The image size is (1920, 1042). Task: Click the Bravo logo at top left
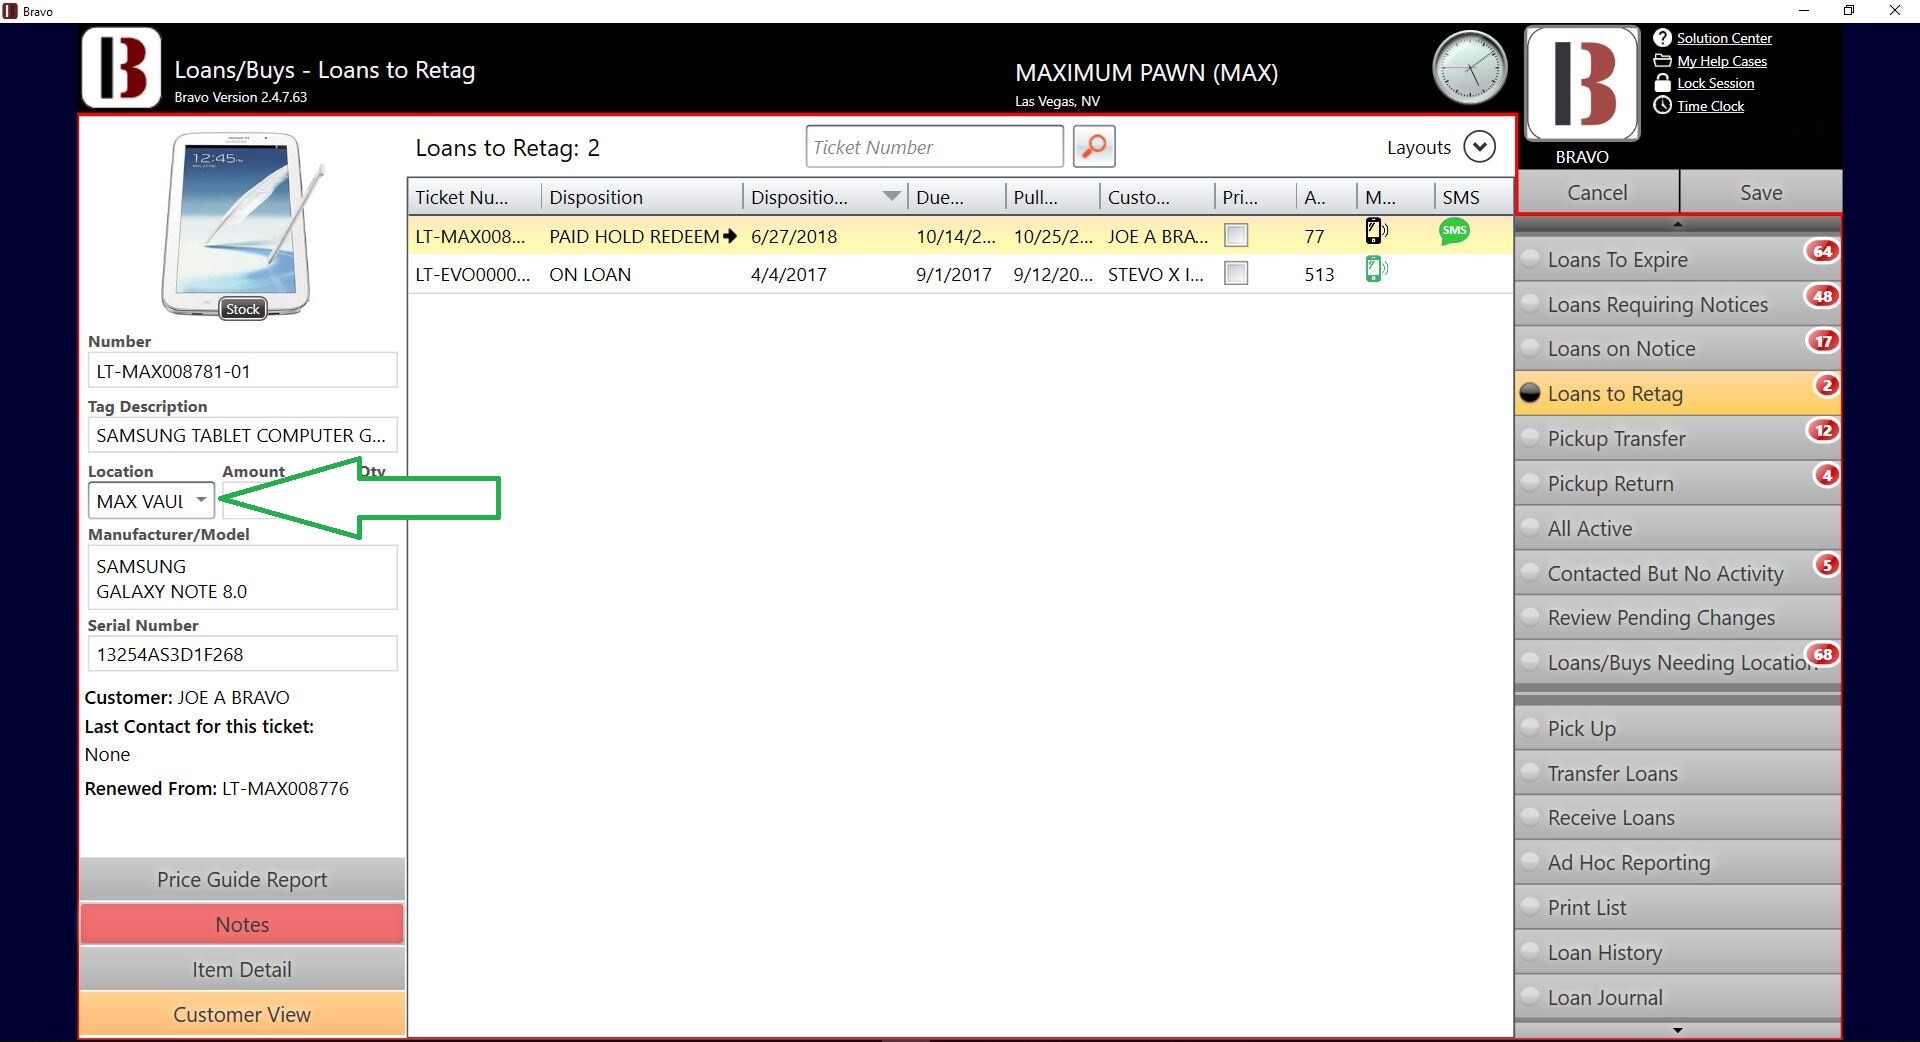tap(121, 68)
